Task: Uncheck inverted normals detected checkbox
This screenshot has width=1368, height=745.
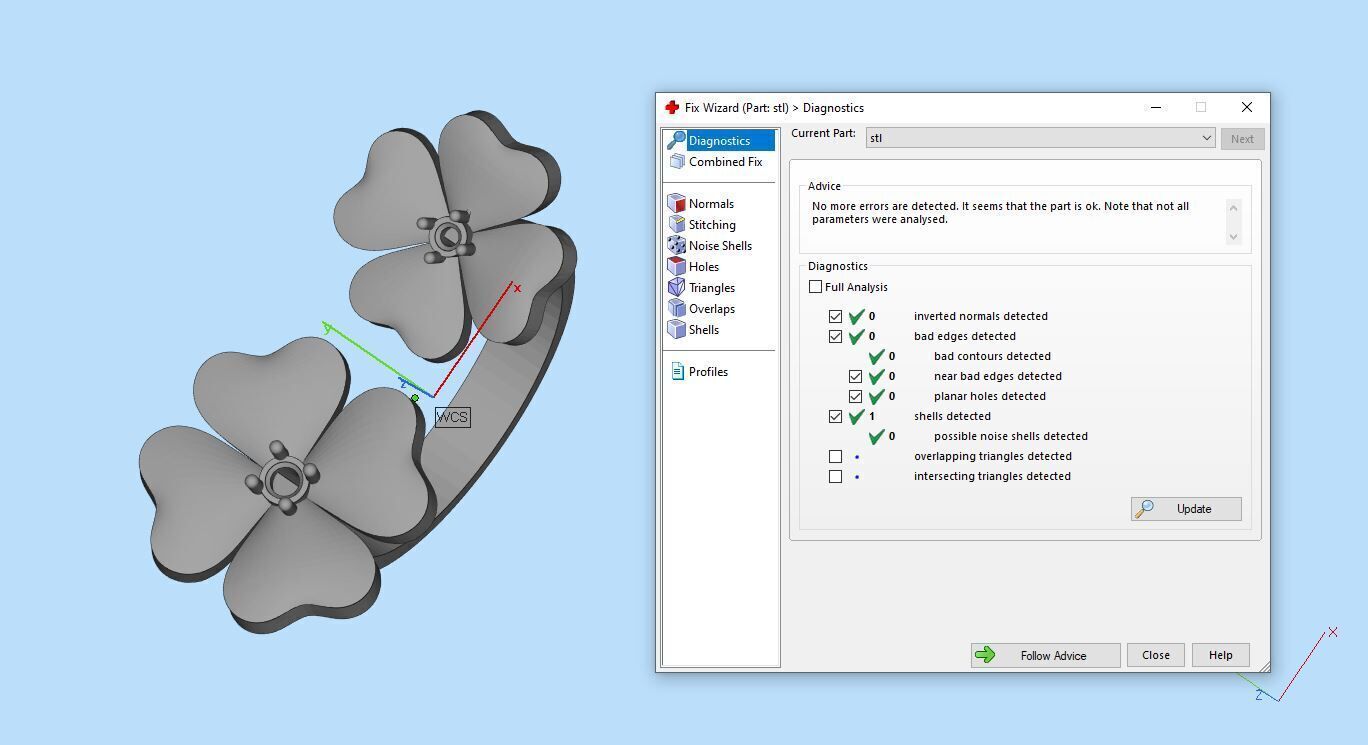Action: 835,316
